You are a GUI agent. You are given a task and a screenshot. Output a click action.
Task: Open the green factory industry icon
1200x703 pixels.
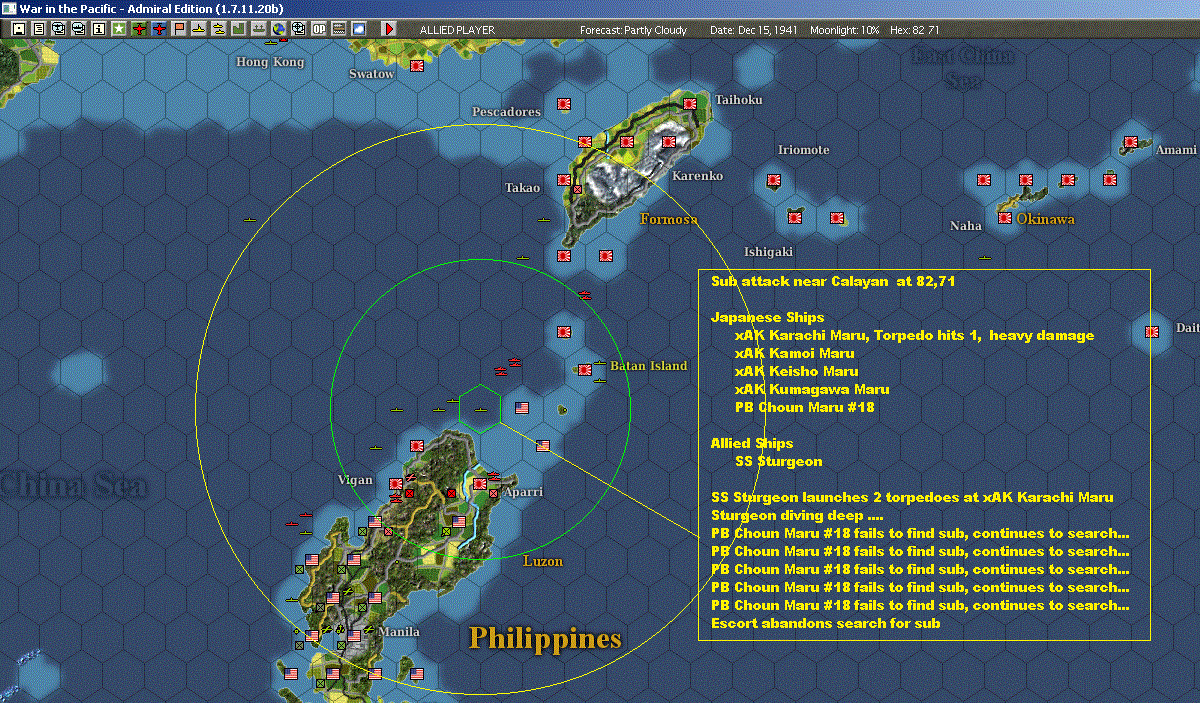pos(239,29)
